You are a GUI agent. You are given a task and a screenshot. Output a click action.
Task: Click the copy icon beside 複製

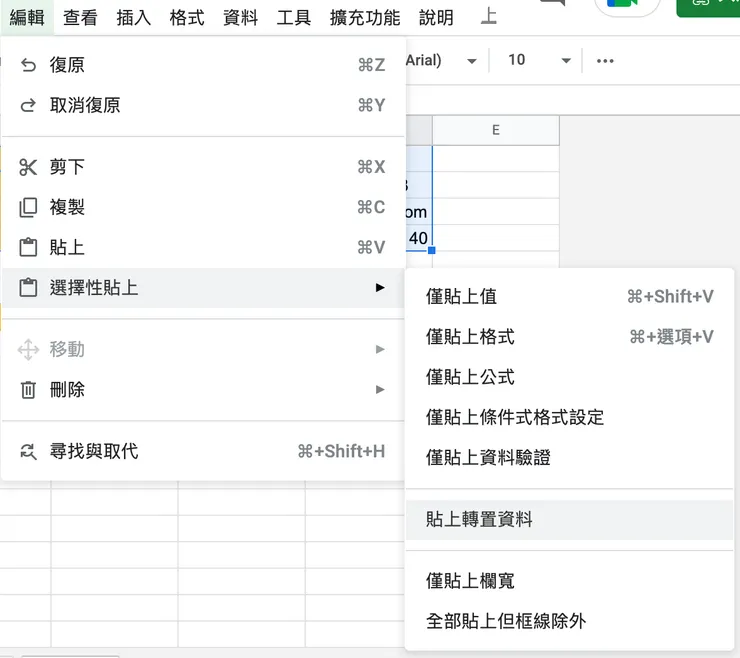coord(28,207)
